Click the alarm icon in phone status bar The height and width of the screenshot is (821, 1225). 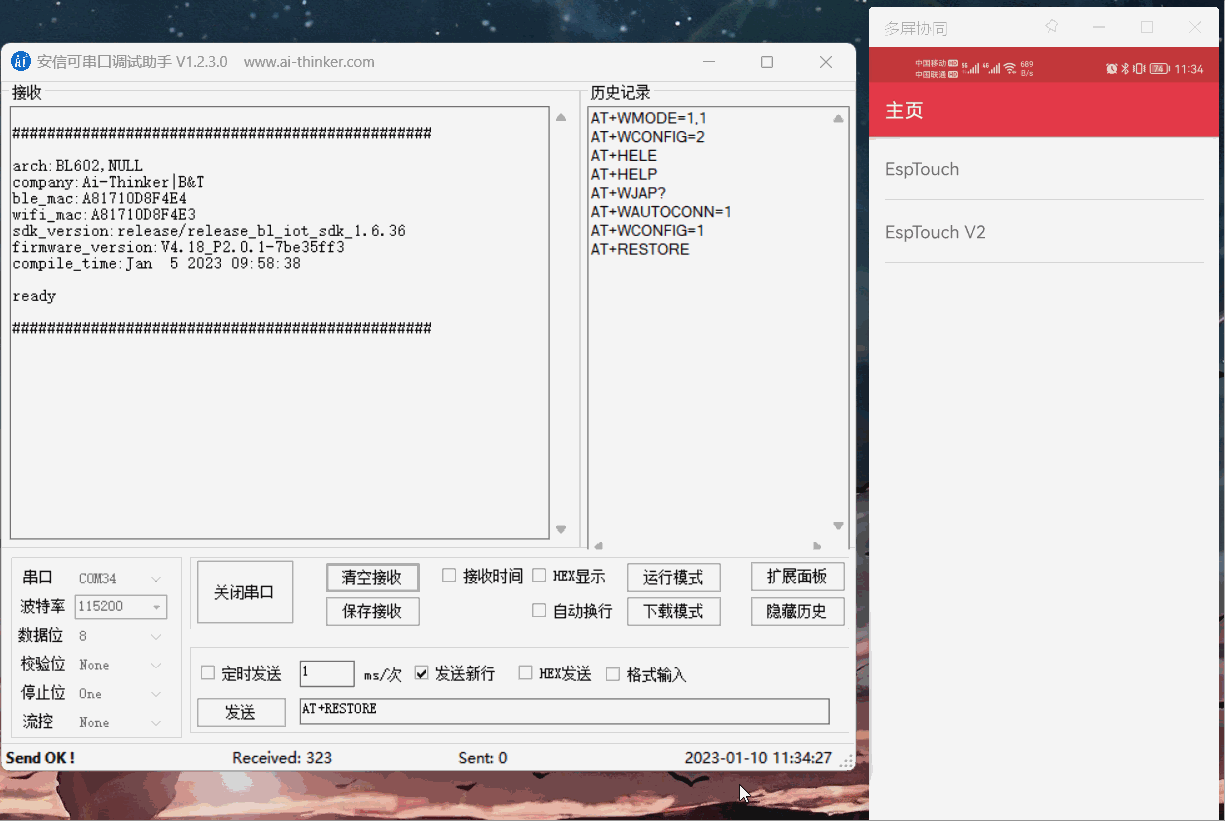point(1111,69)
